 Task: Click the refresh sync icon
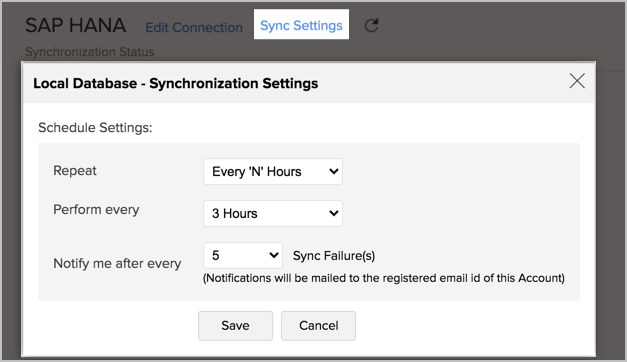click(x=371, y=26)
